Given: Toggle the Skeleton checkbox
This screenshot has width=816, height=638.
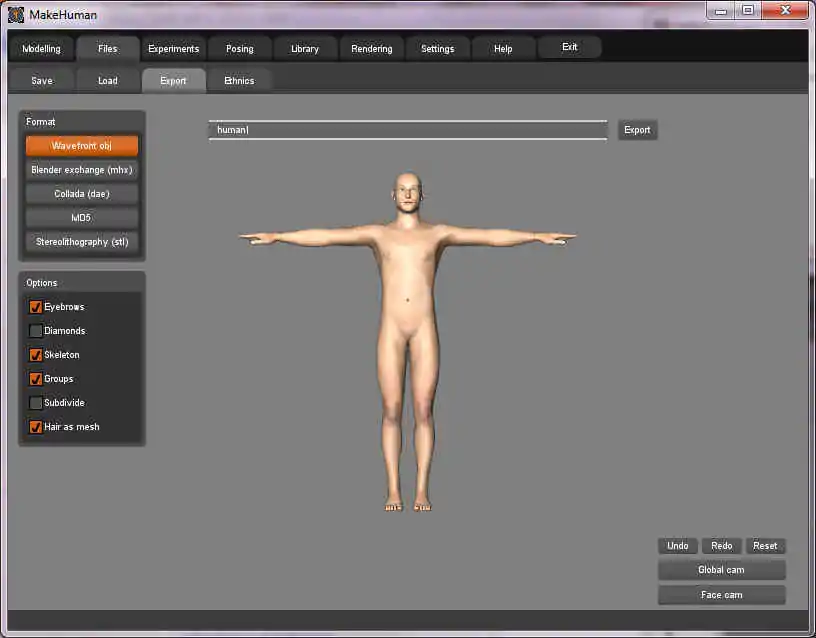Looking at the screenshot, I should (36, 355).
